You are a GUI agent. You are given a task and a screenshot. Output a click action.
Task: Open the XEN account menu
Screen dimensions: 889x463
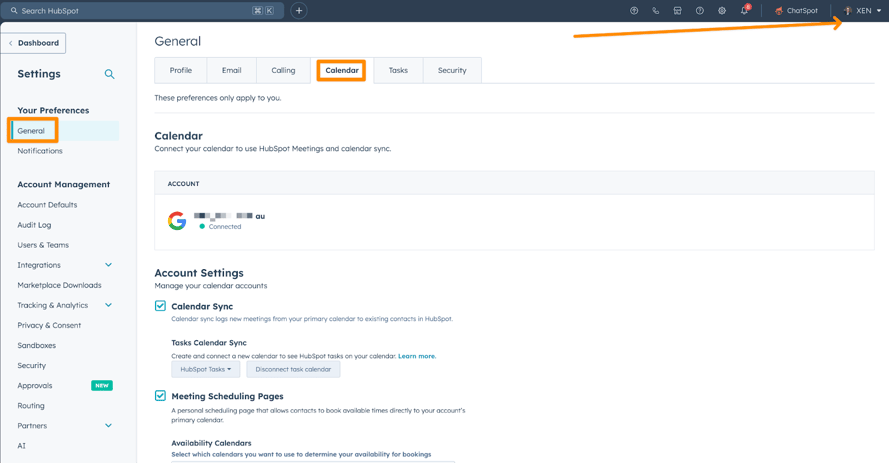point(862,11)
